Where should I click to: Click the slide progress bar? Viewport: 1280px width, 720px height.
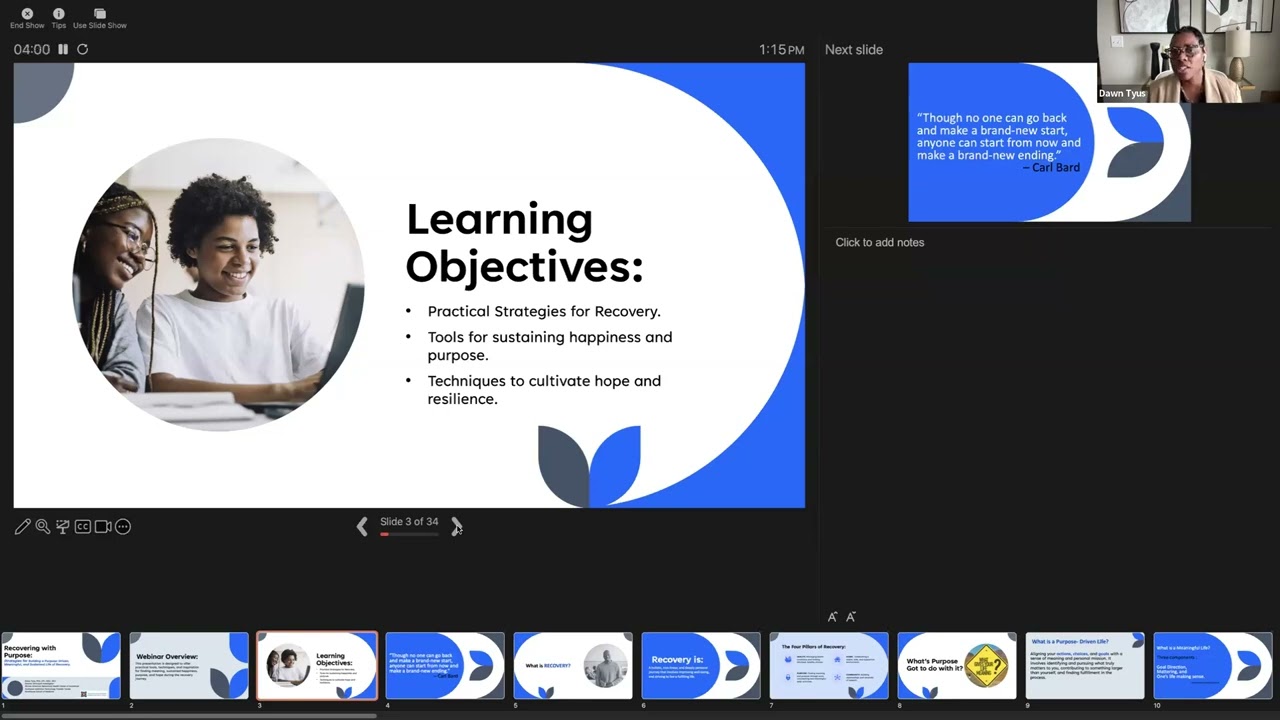pos(409,534)
